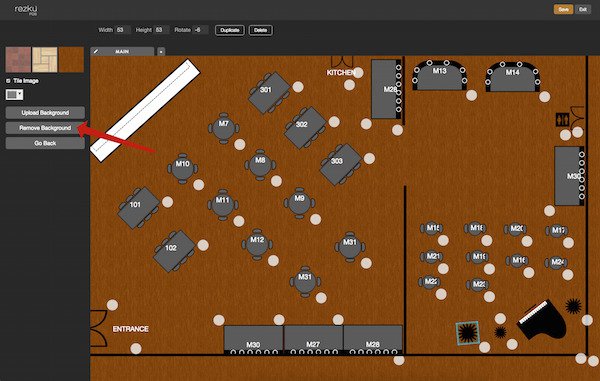Click the pencil edit icon on MAIN tab
Screen dimensions: 600x381
coord(96,51)
